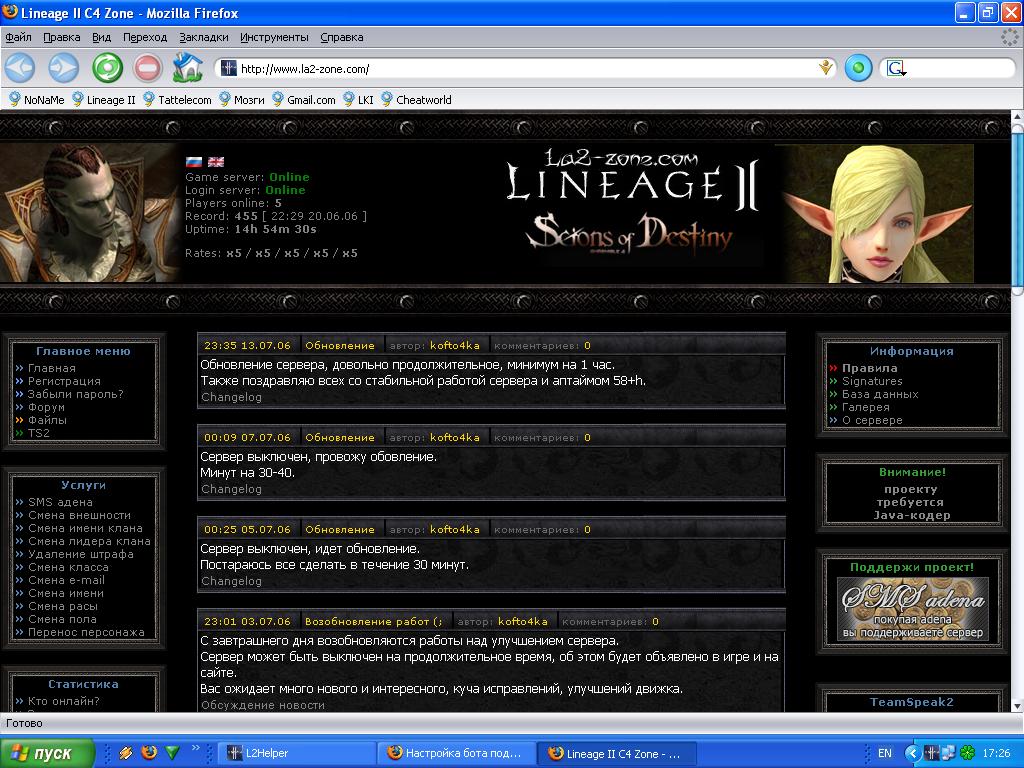Screen dimensions: 1024x768
Task: Click the Forward navigation arrow
Action: click(x=63, y=68)
